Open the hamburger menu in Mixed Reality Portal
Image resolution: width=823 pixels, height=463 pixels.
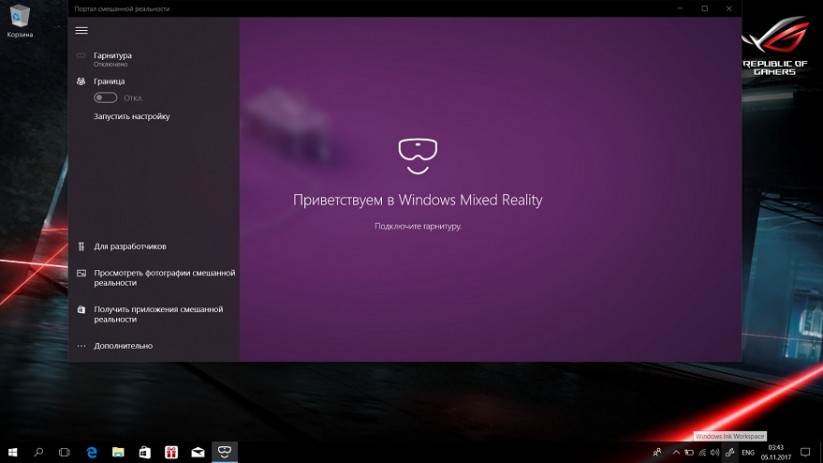(x=81, y=30)
